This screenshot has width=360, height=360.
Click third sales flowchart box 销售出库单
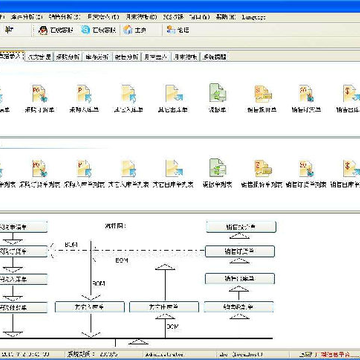(x=240, y=279)
